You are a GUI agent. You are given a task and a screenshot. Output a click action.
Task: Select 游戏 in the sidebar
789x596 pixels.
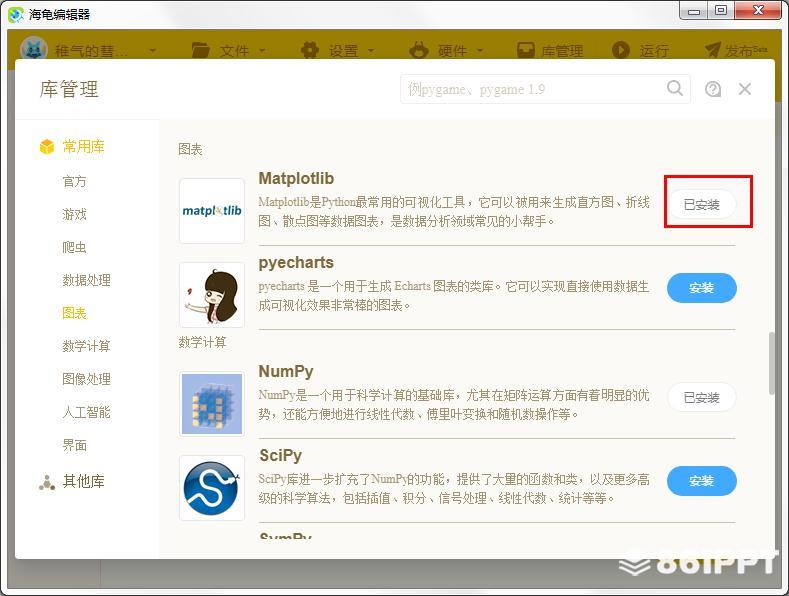click(x=74, y=214)
